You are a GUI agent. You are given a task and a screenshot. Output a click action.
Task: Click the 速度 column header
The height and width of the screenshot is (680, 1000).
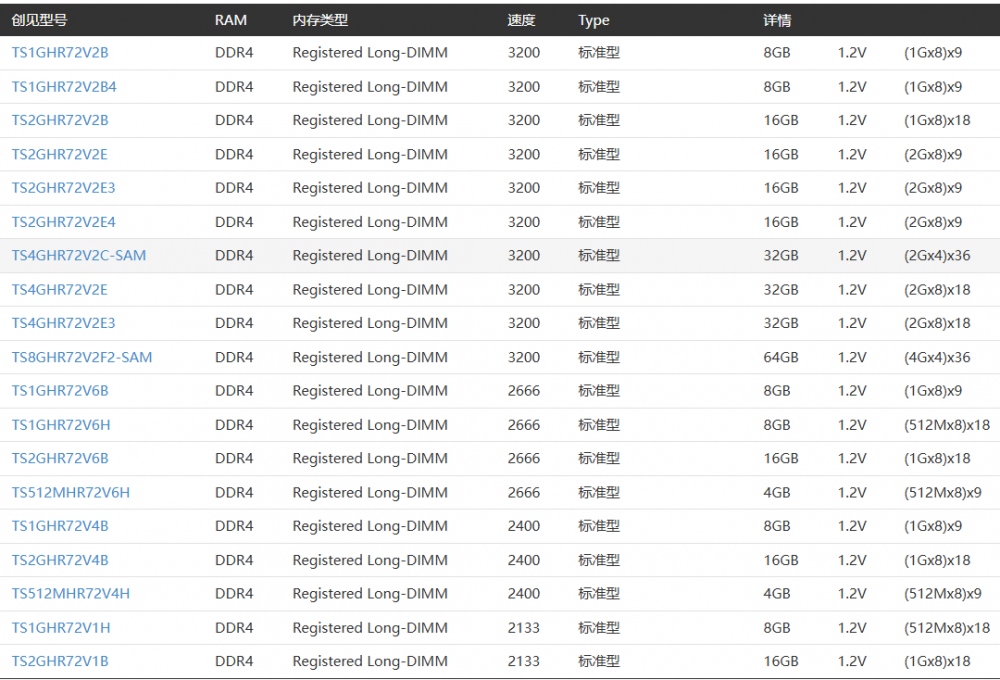click(521, 20)
